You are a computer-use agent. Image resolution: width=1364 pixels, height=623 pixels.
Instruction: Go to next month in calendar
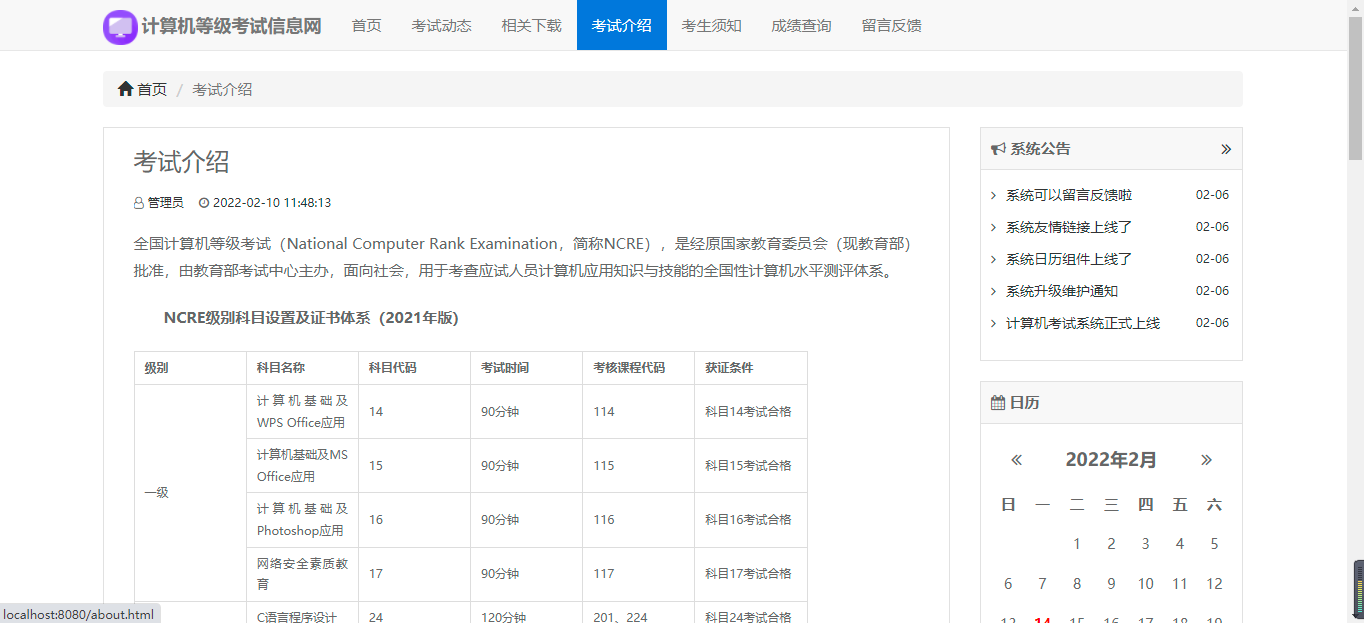(1206, 460)
